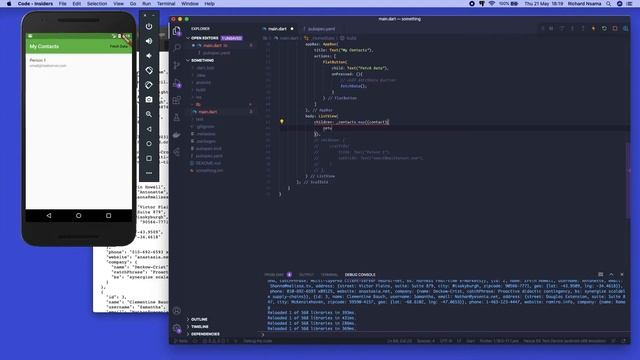Image resolution: width=640 pixels, height=360 pixels.
Task: Take an emulator screenshot with the camera icon
Action: [x=149, y=99]
